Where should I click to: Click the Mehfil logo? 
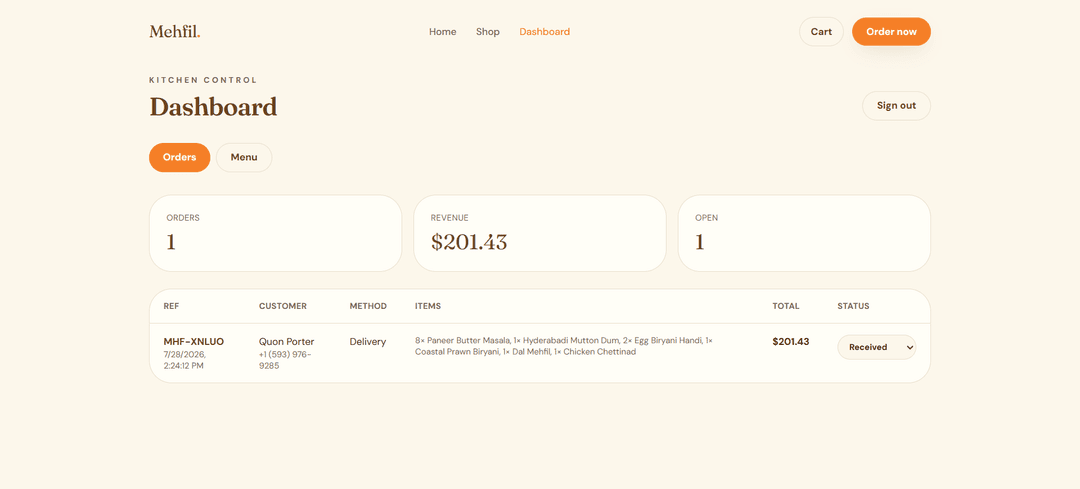[x=175, y=32]
